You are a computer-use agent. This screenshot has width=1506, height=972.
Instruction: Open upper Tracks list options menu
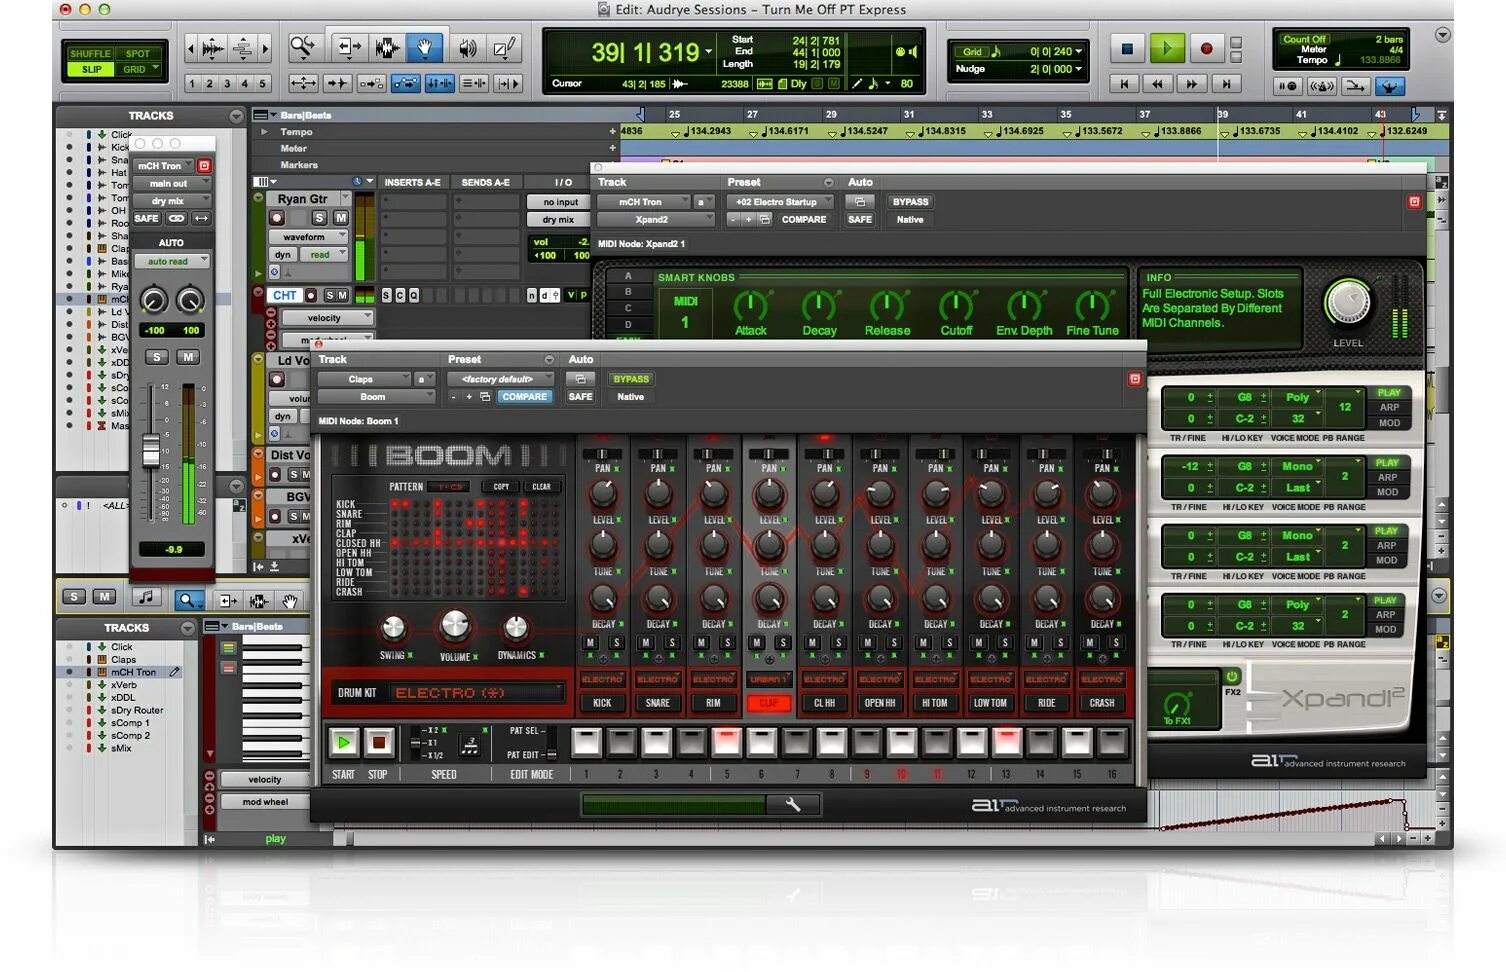pyautogui.click(x=236, y=116)
